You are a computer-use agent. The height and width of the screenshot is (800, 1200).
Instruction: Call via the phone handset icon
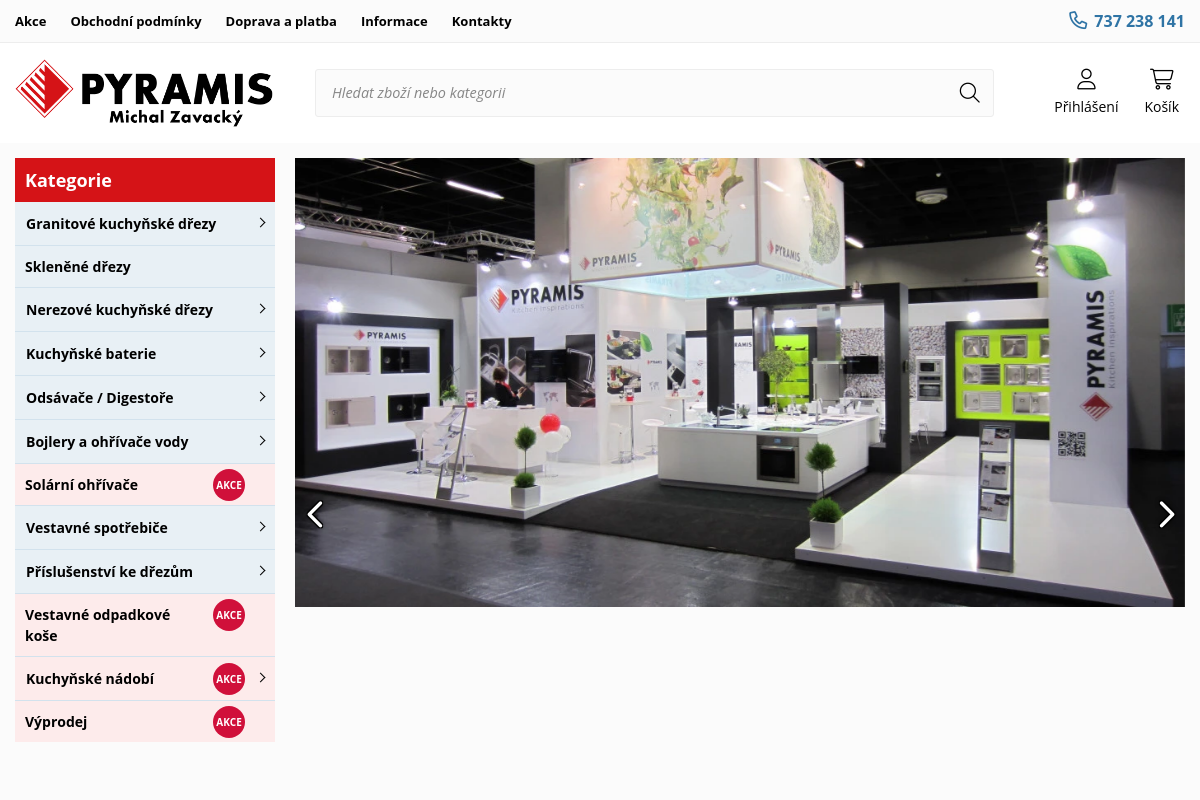pos(1078,21)
